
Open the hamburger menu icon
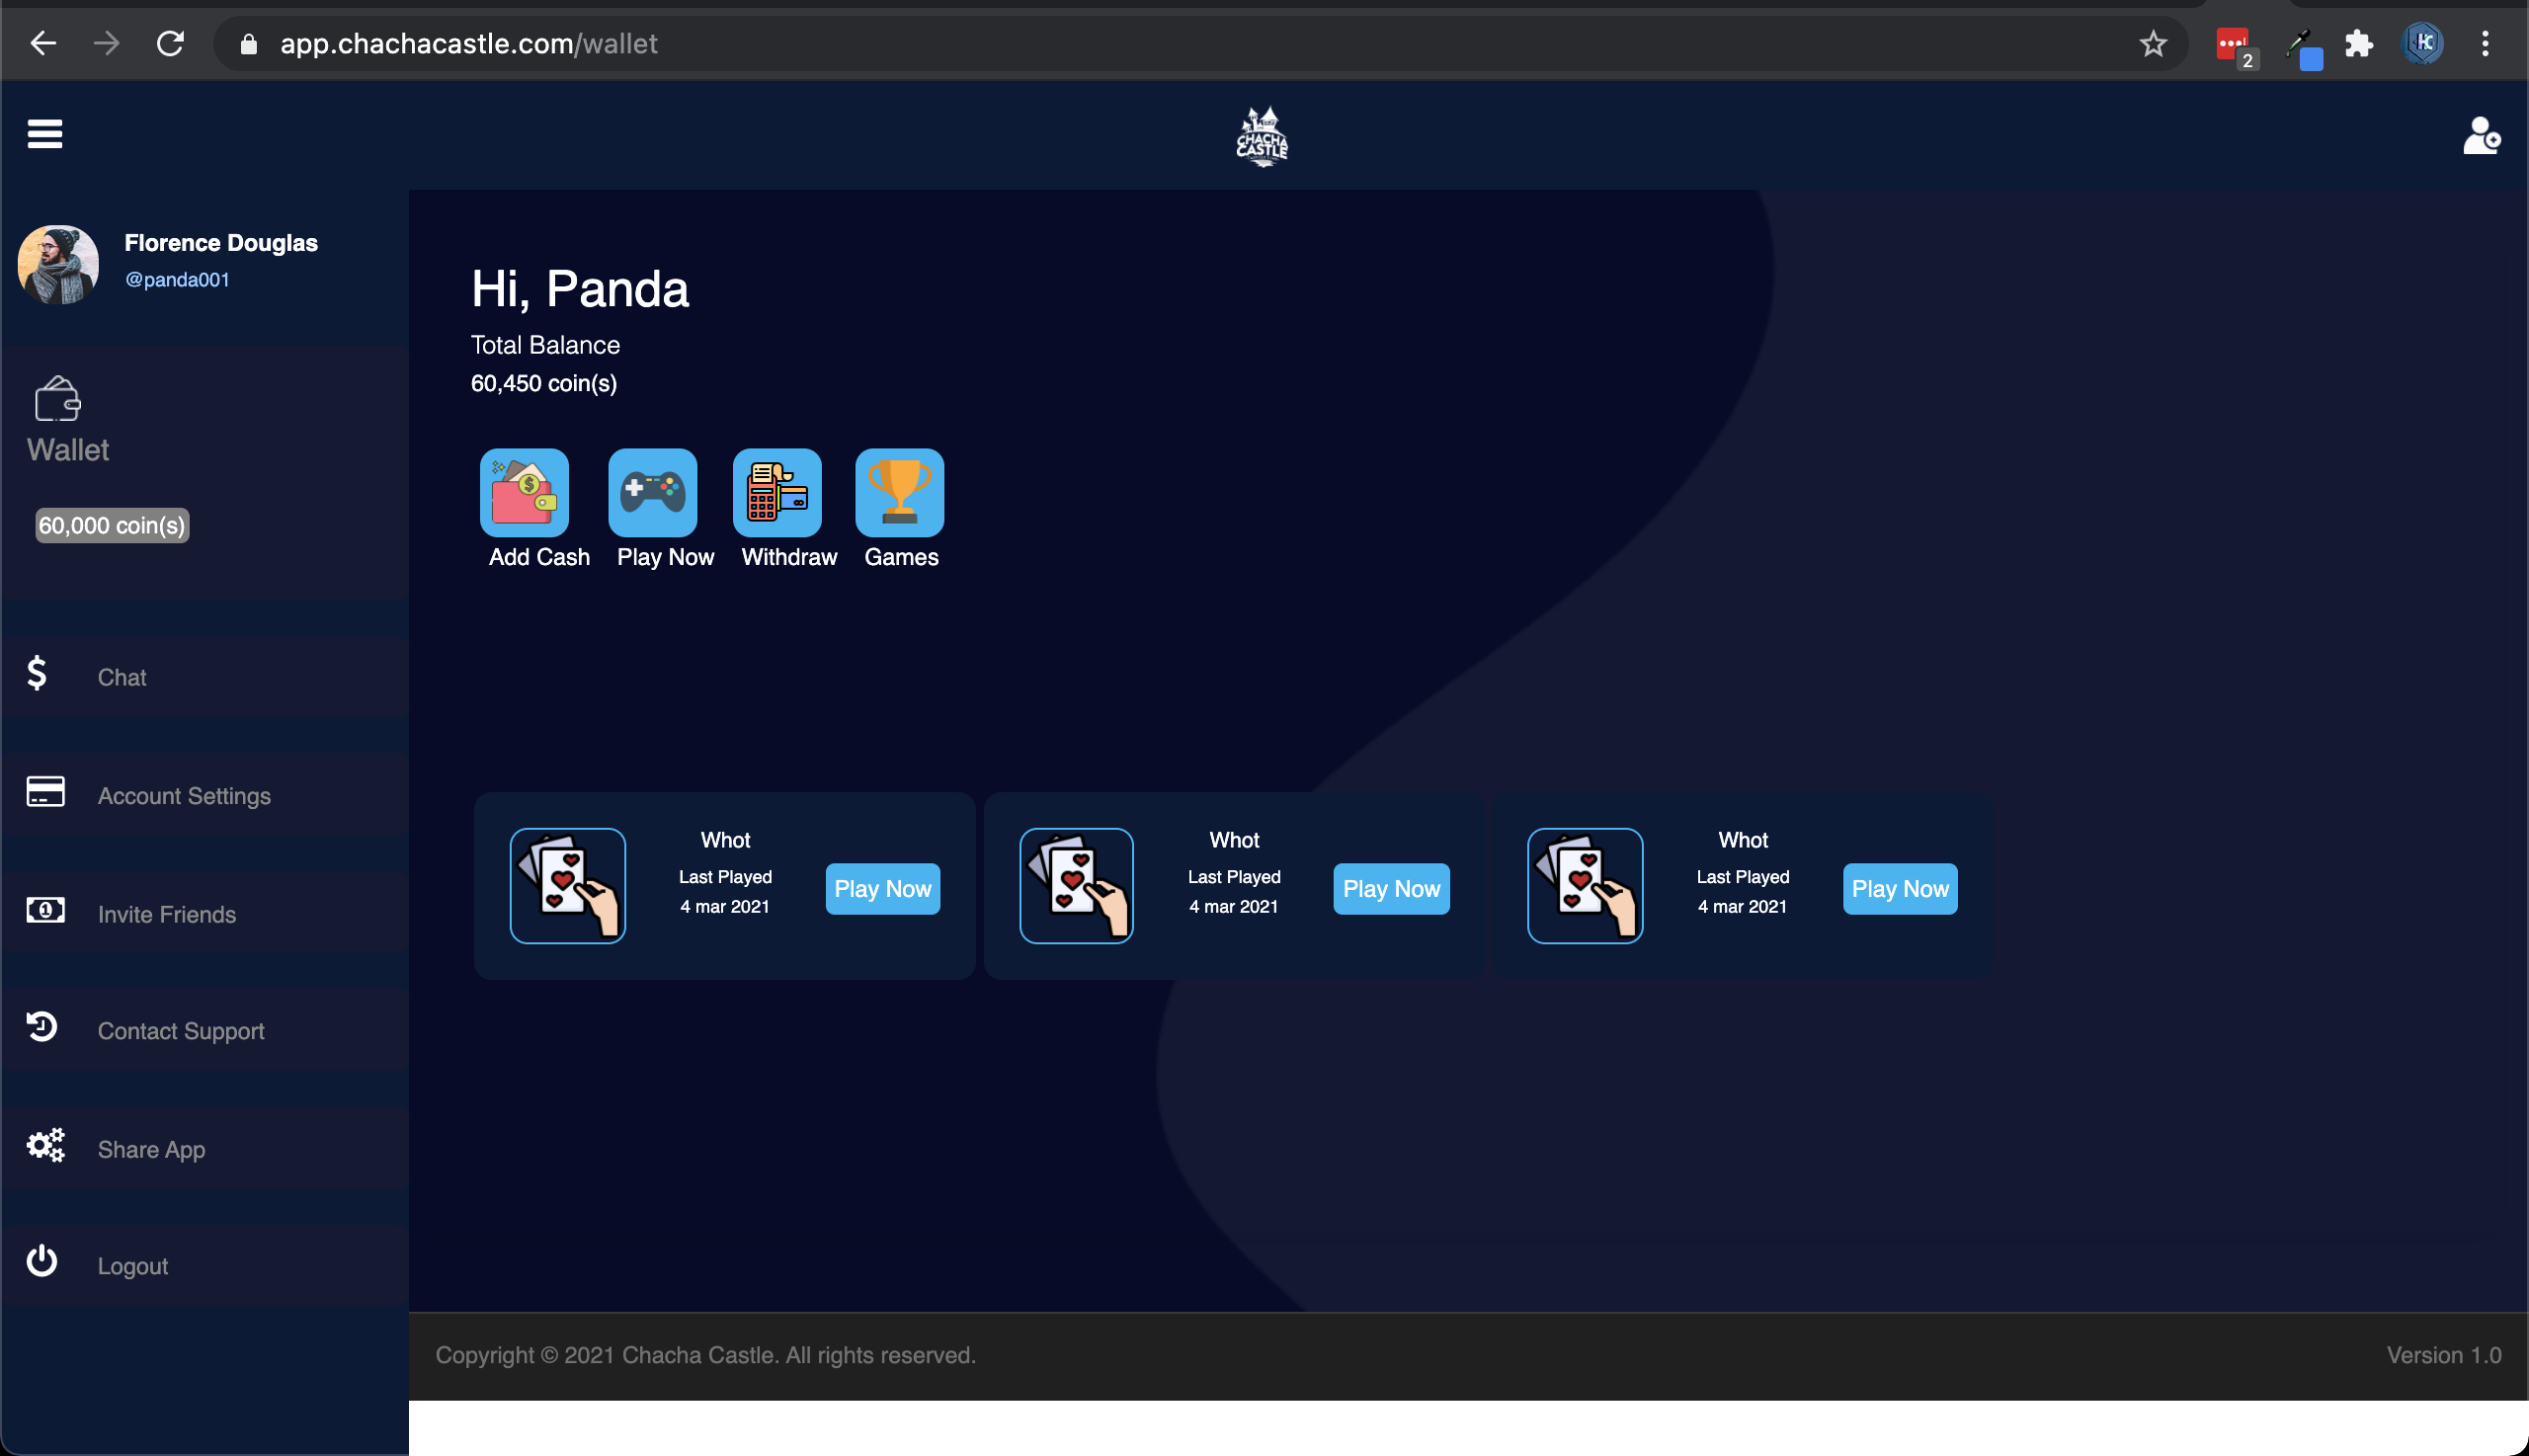tap(44, 133)
